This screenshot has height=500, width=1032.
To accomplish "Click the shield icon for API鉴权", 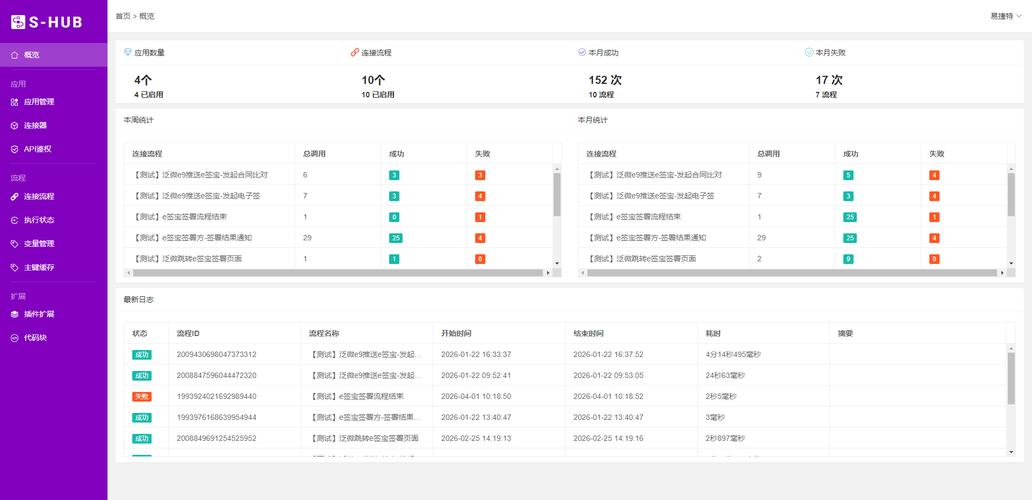I will coord(14,149).
